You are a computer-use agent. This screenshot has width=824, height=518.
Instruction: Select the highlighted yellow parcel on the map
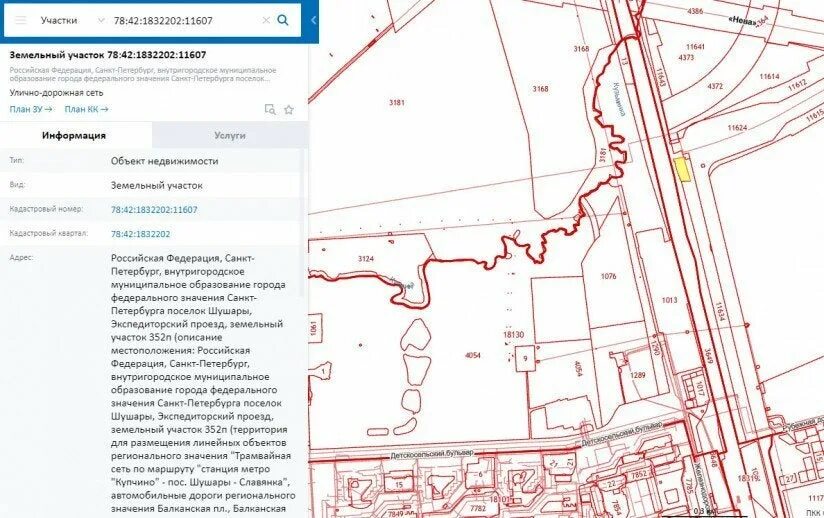click(x=682, y=169)
